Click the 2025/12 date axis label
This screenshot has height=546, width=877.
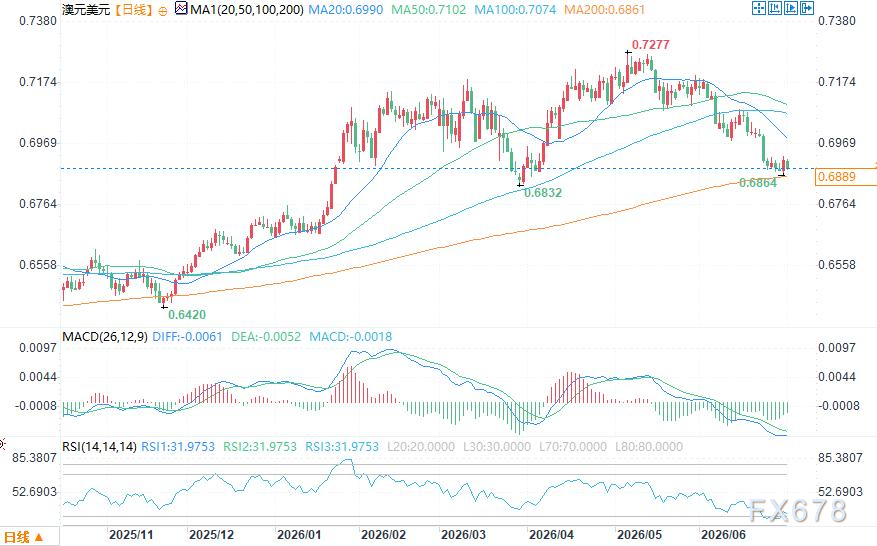pyautogui.click(x=211, y=535)
